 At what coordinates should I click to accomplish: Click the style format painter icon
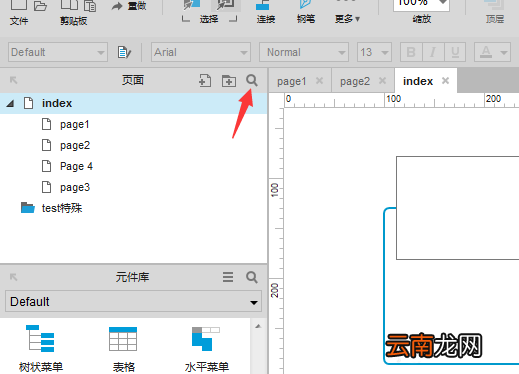coord(124,52)
